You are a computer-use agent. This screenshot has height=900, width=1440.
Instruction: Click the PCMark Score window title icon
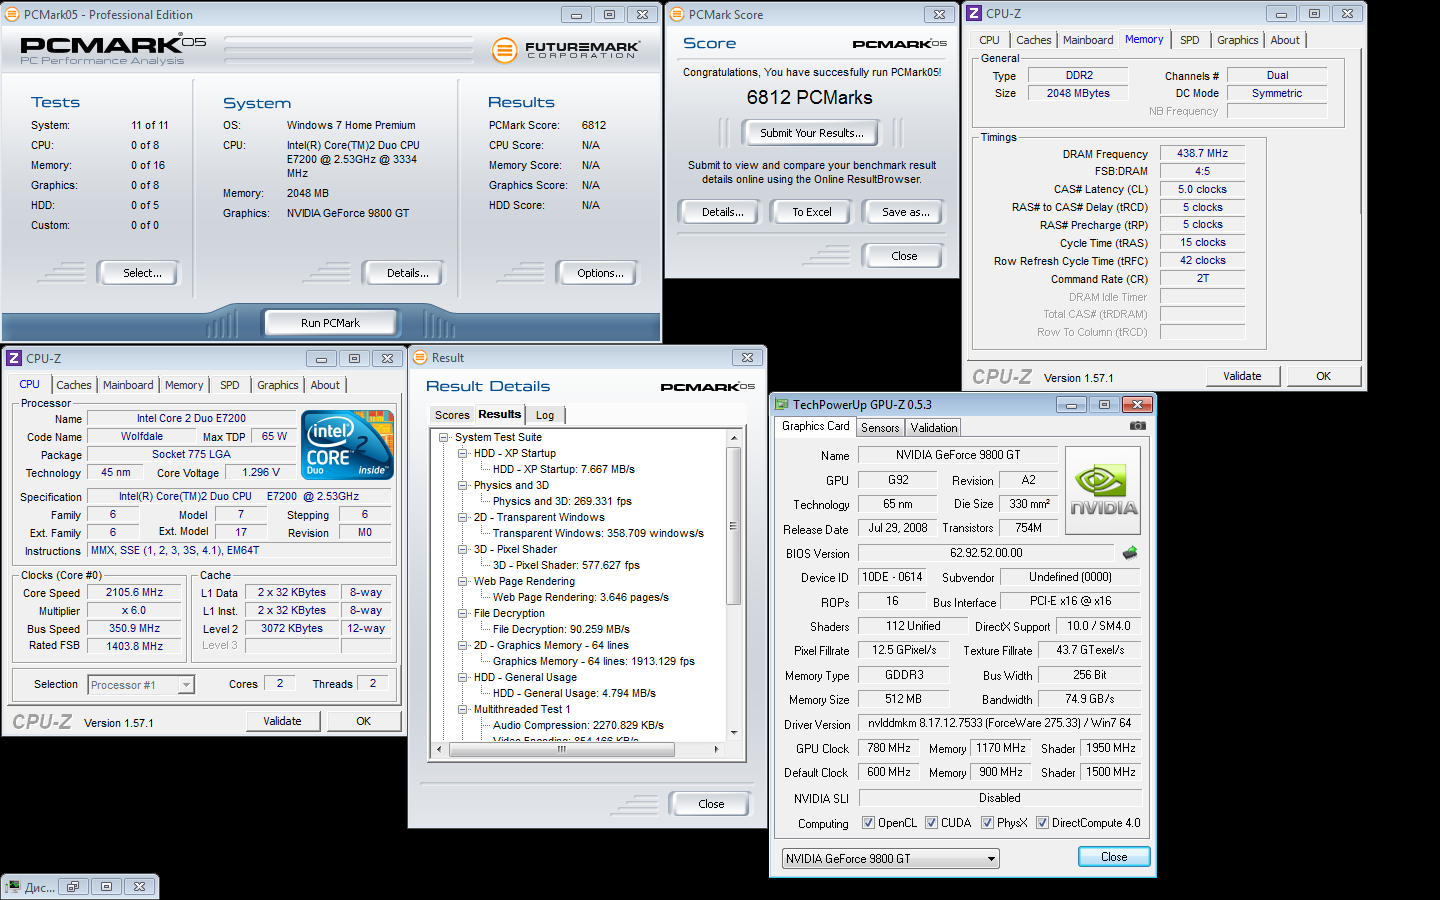[x=677, y=15]
